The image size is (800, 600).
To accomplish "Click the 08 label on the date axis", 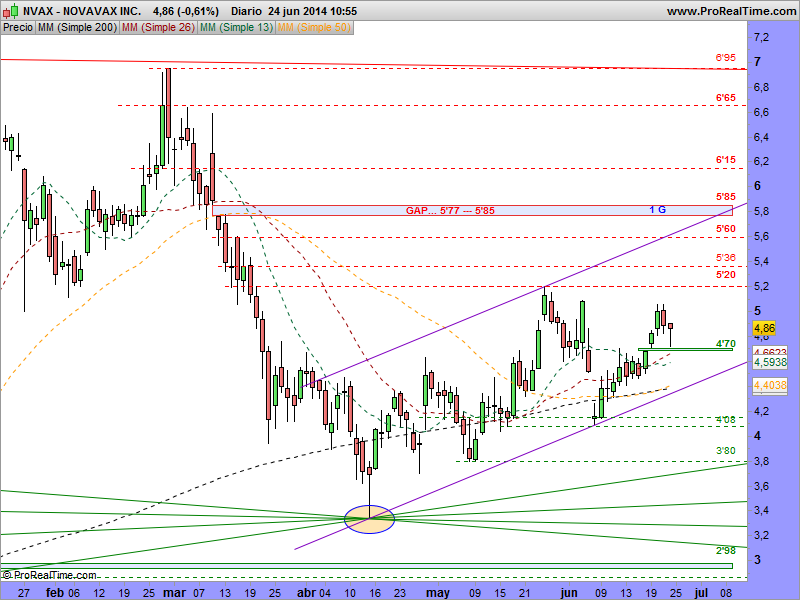I will (x=726, y=593).
